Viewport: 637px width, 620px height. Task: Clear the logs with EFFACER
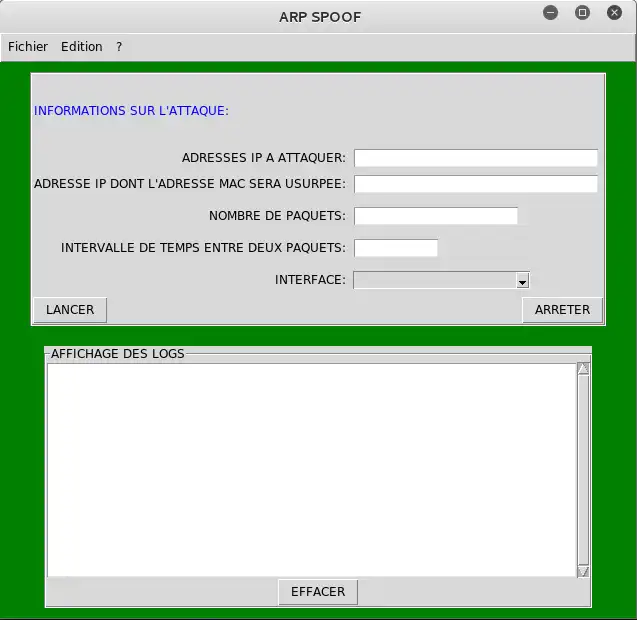point(318,592)
